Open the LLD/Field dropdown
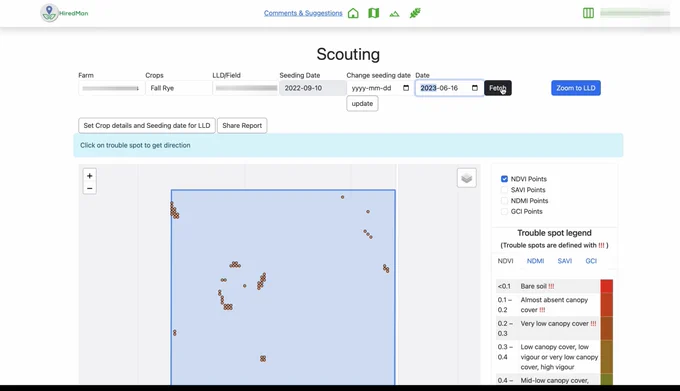Screen dimensions: 680x391 [x=245, y=88]
